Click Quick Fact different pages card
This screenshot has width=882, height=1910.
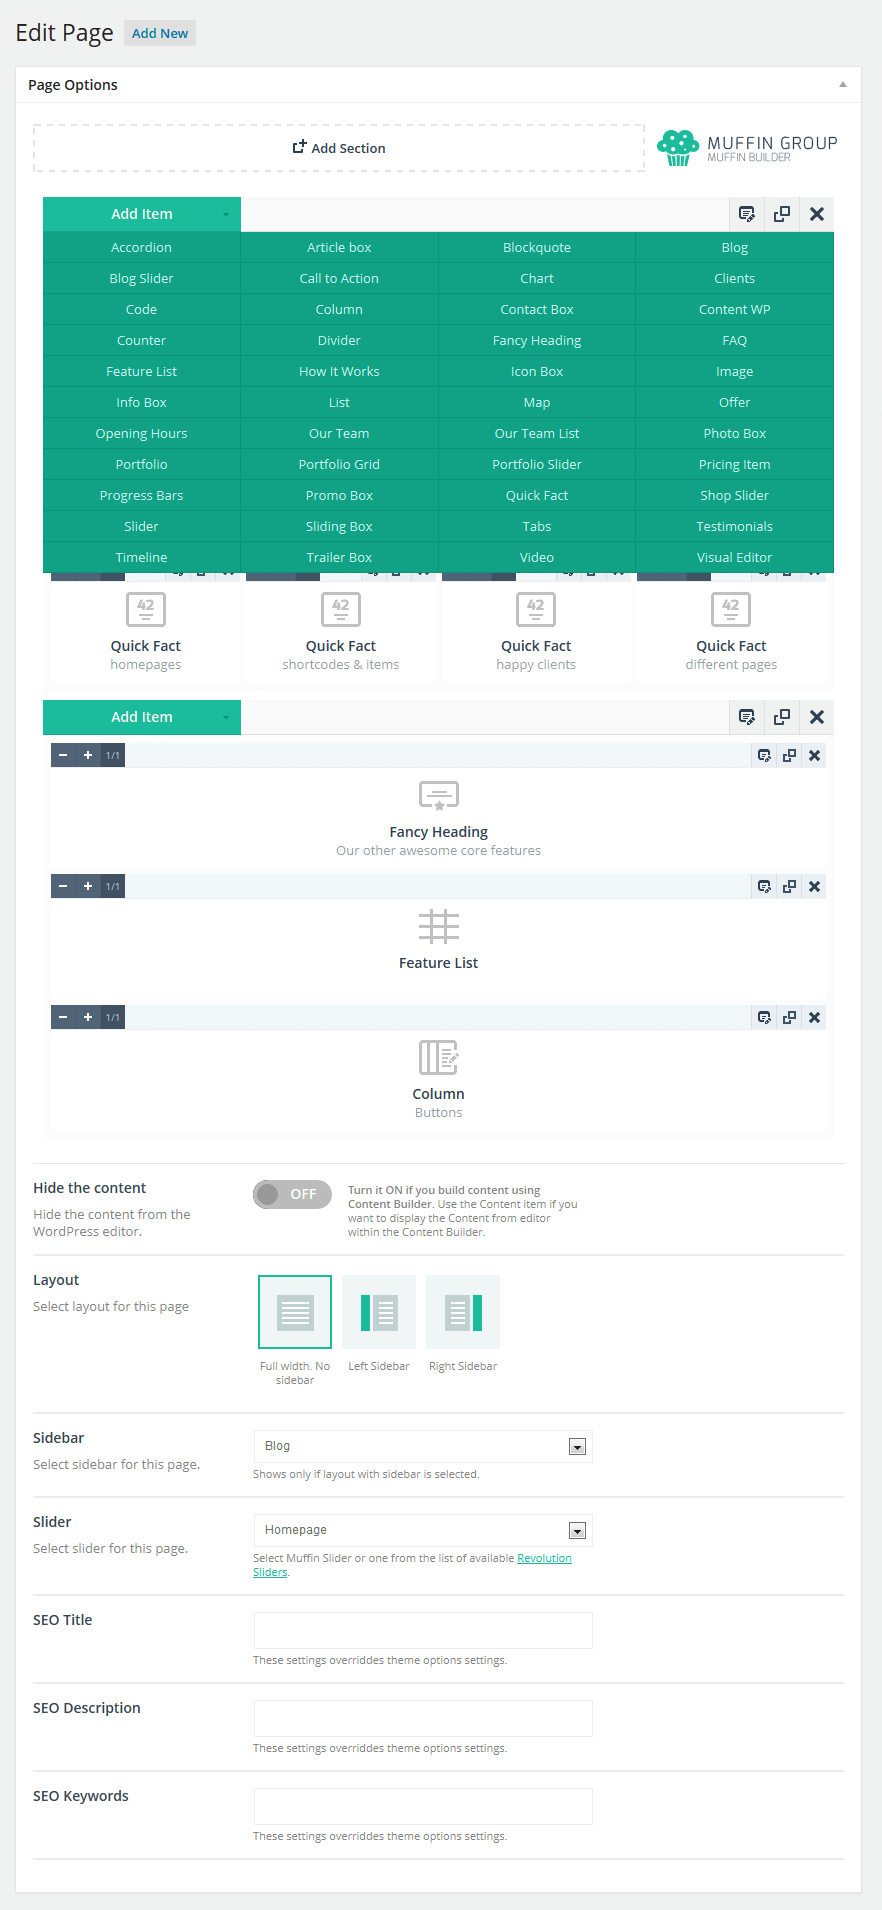pos(731,631)
